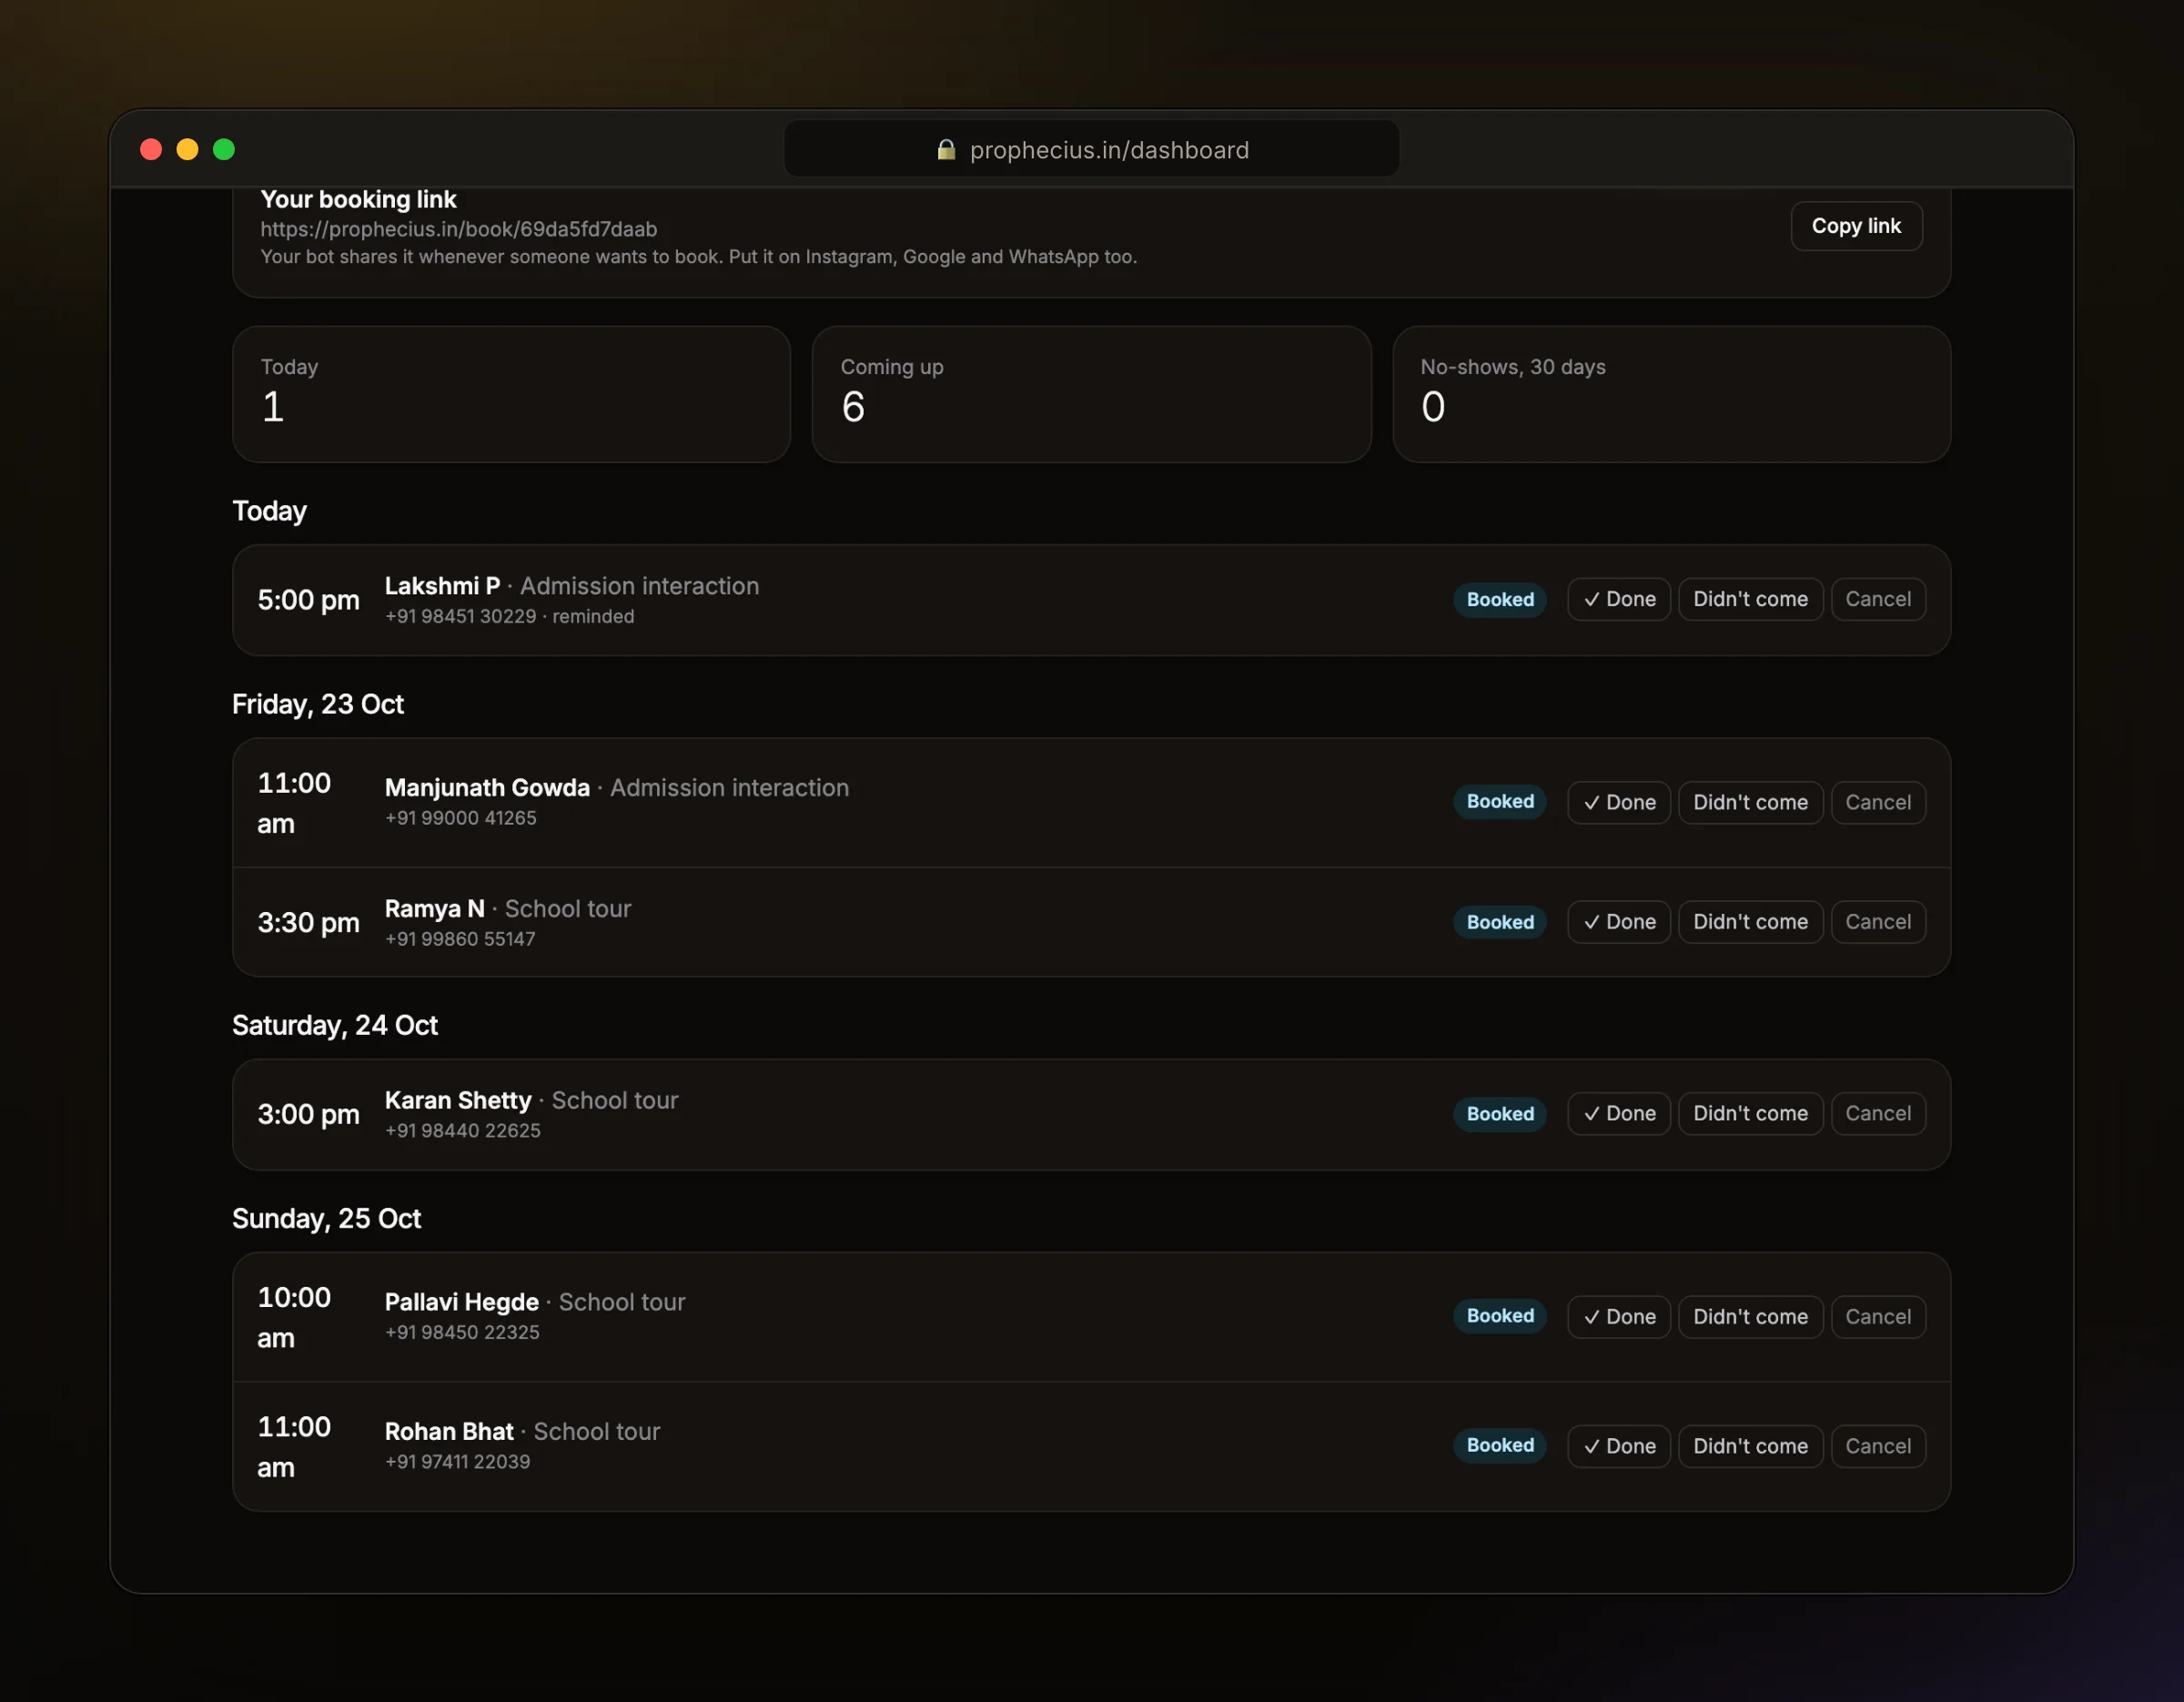The width and height of the screenshot is (2184, 1702).
Task: Click Booked badge for Pallavi Hegde
Action: [1500, 1316]
